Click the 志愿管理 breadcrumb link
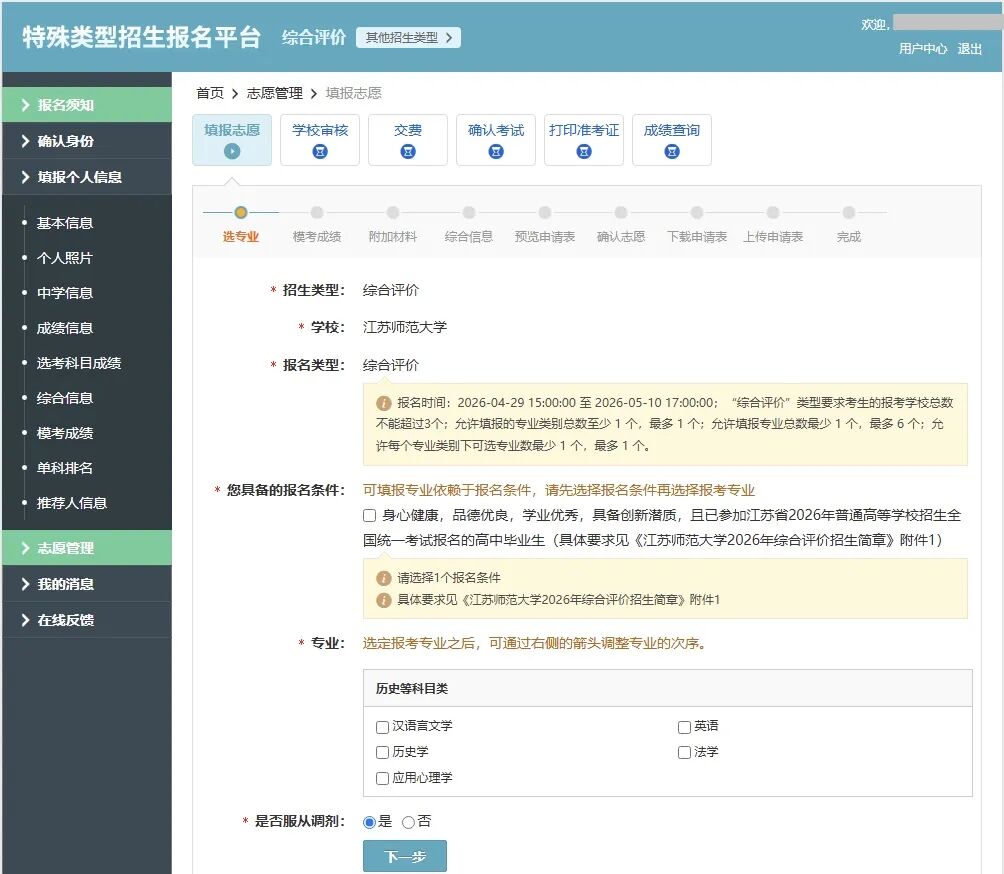The width and height of the screenshot is (1004, 874). click(275, 93)
